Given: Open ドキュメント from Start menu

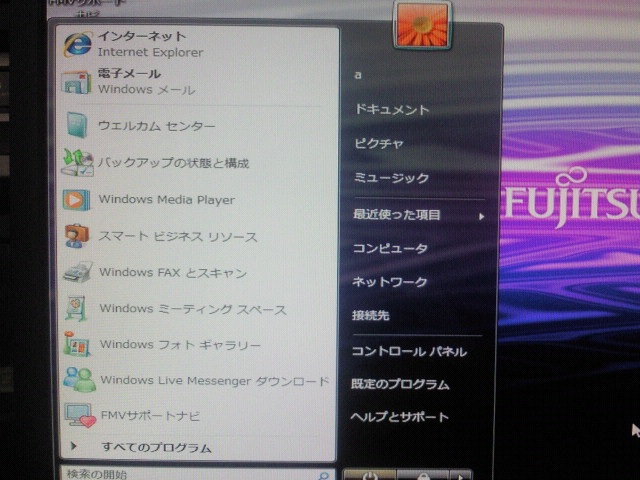Looking at the screenshot, I should (x=392, y=109).
